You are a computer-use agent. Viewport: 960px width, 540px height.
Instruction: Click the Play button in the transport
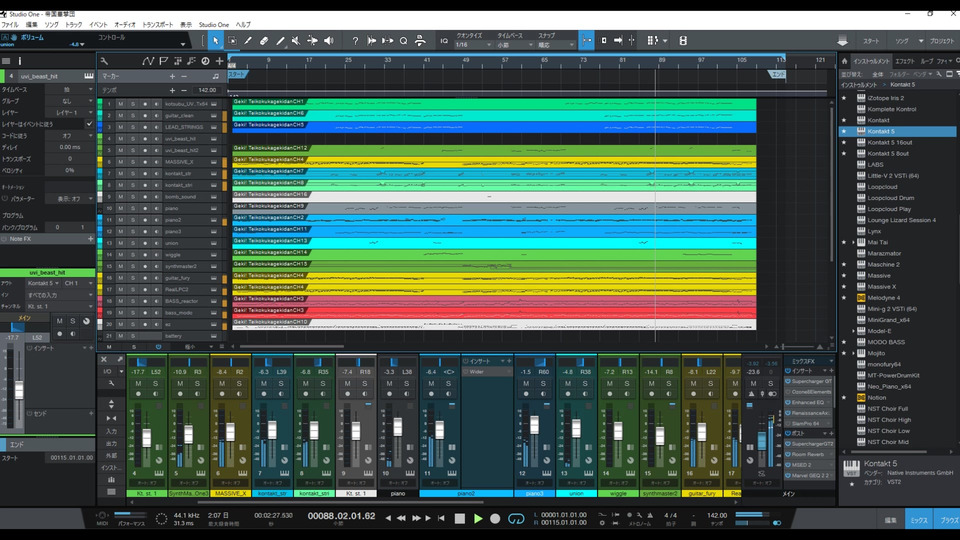(478, 518)
